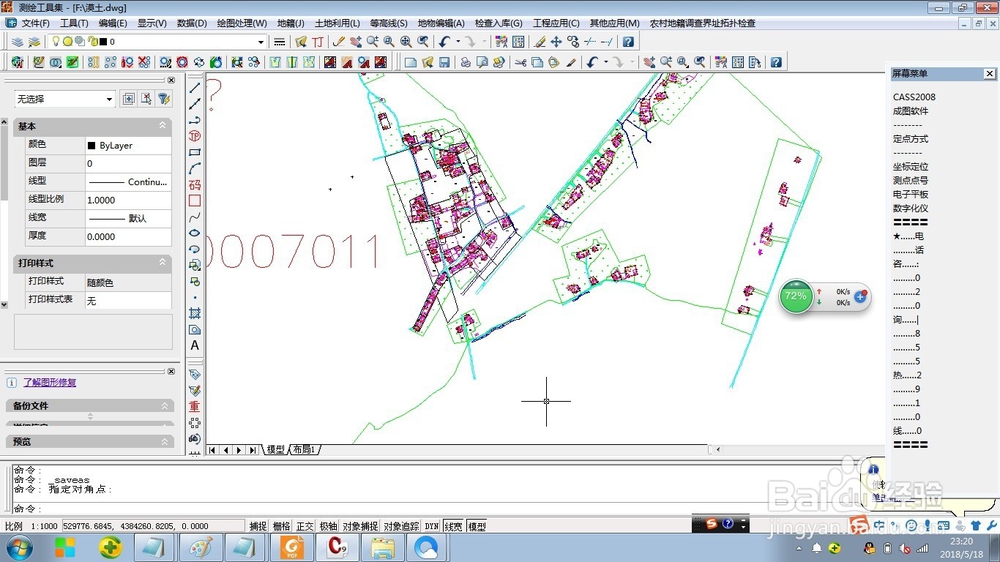Toggle 对象追踪 object tracking
Viewport: 1000px width, 562px height.
tap(401, 526)
